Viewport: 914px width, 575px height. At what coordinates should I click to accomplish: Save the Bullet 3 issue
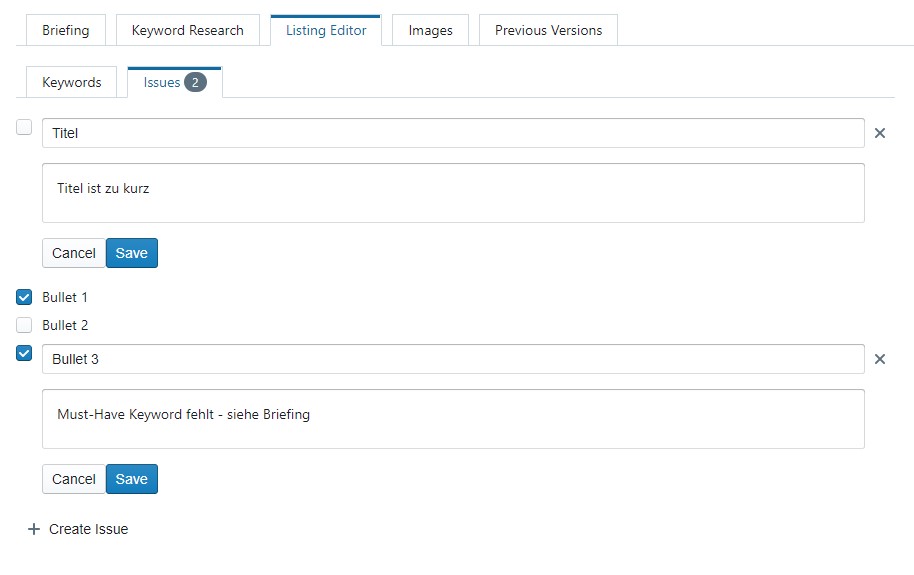[x=131, y=479]
